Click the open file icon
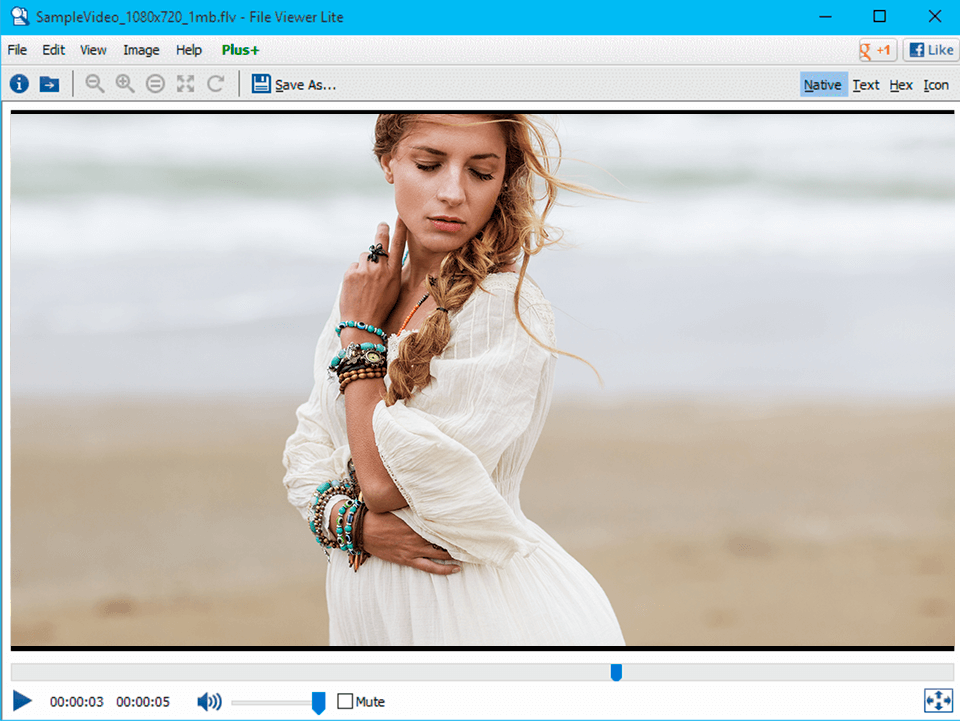Viewport: 960px width, 721px height. [x=48, y=84]
